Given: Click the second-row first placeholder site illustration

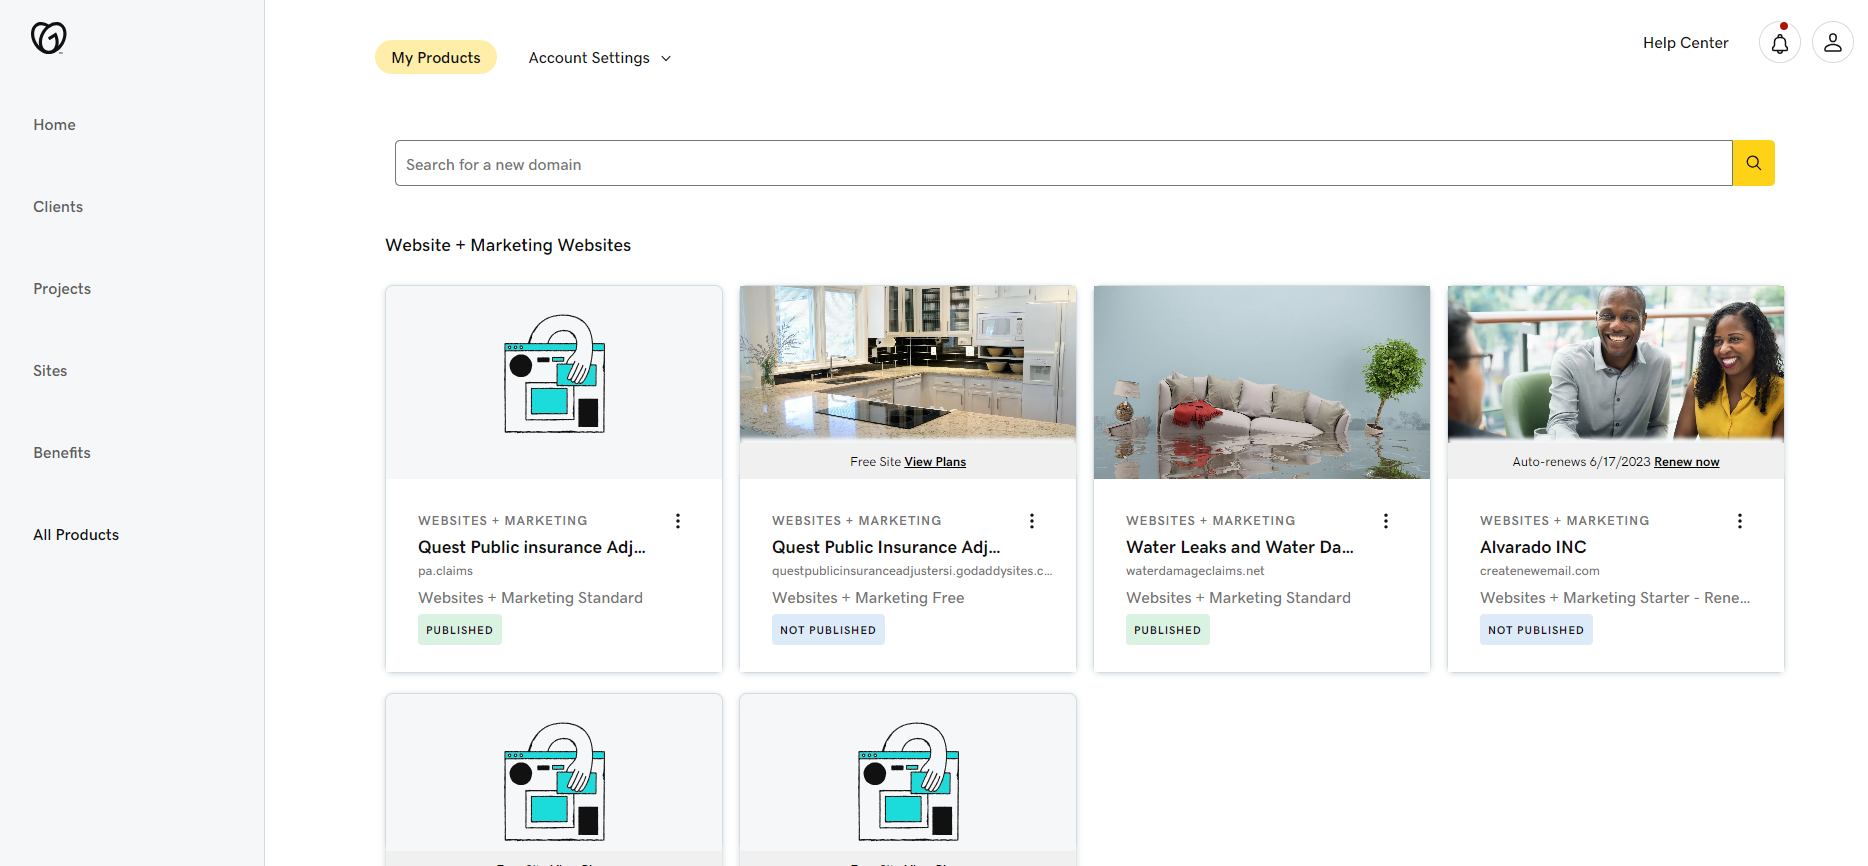Looking at the screenshot, I should click(x=554, y=782).
